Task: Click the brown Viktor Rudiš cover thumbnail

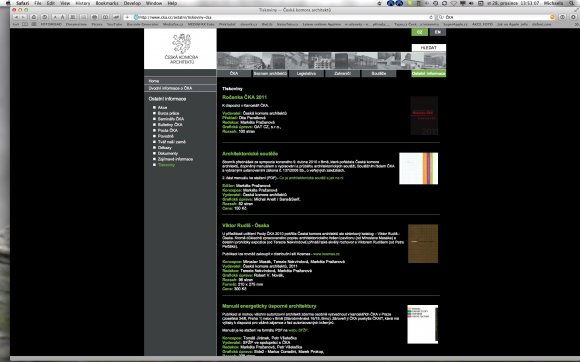Action: pos(423,244)
